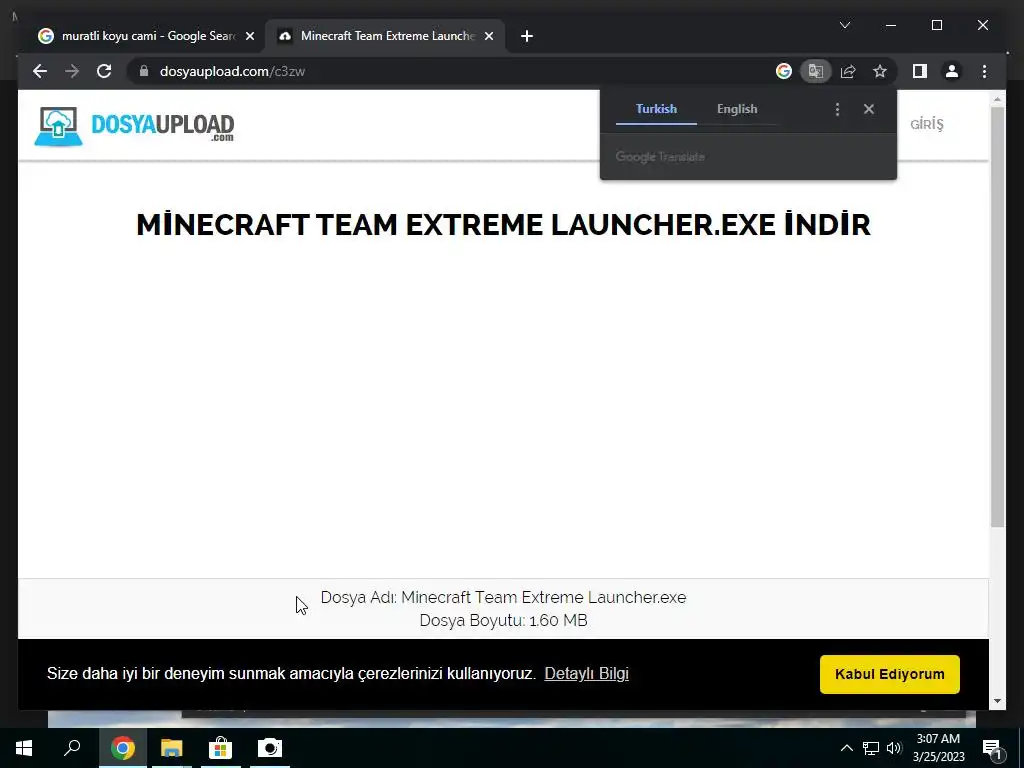1024x768 pixels.
Task: Close the Minecraft Team Extreme Launcher tab
Action: point(488,37)
